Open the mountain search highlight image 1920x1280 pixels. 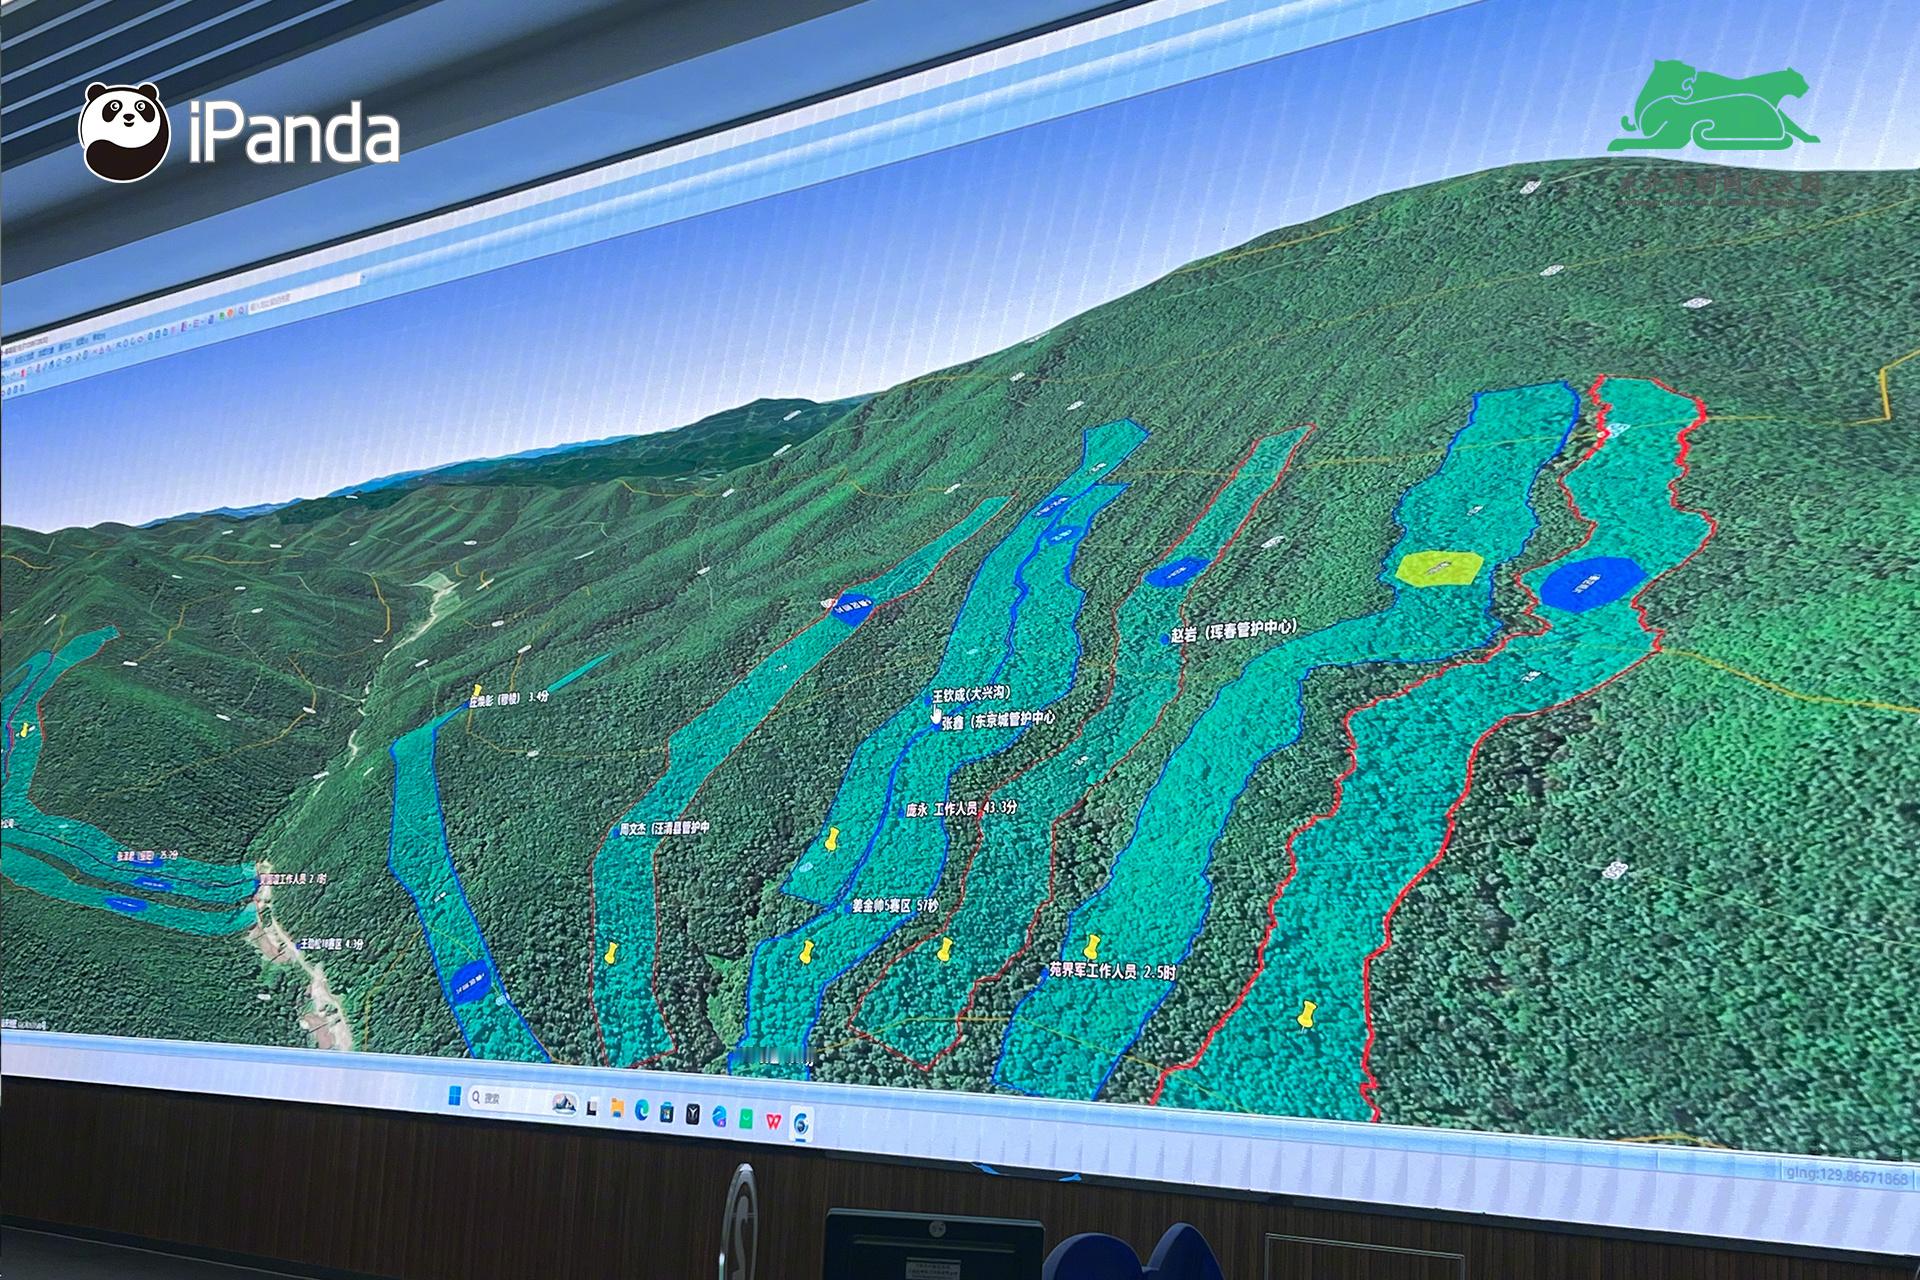tap(564, 1104)
